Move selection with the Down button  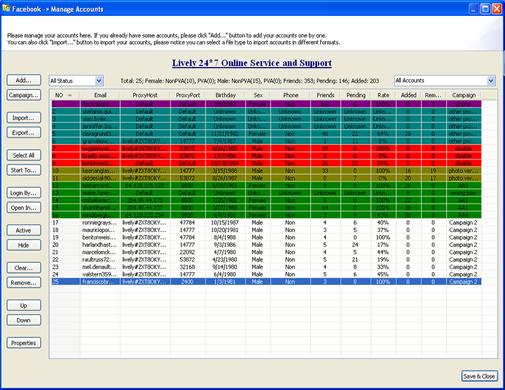click(x=24, y=320)
